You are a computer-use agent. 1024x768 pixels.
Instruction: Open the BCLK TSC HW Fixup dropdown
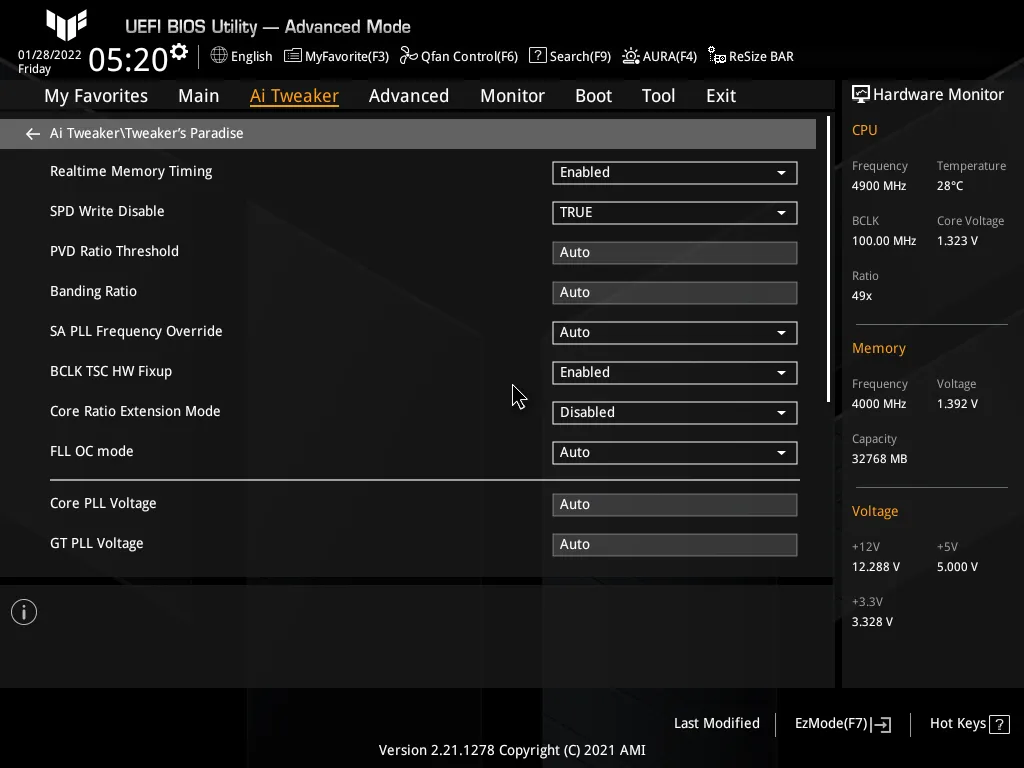pyautogui.click(x=675, y=373)
